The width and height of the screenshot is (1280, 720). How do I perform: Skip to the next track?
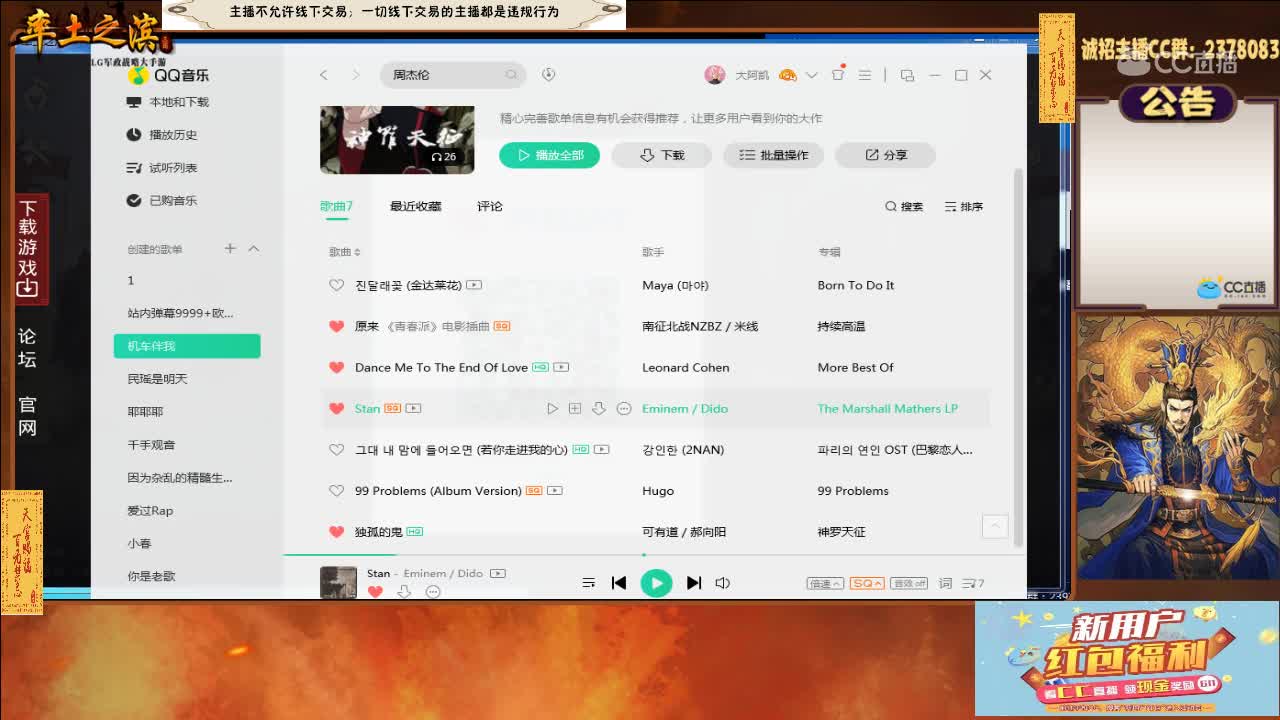693,583
